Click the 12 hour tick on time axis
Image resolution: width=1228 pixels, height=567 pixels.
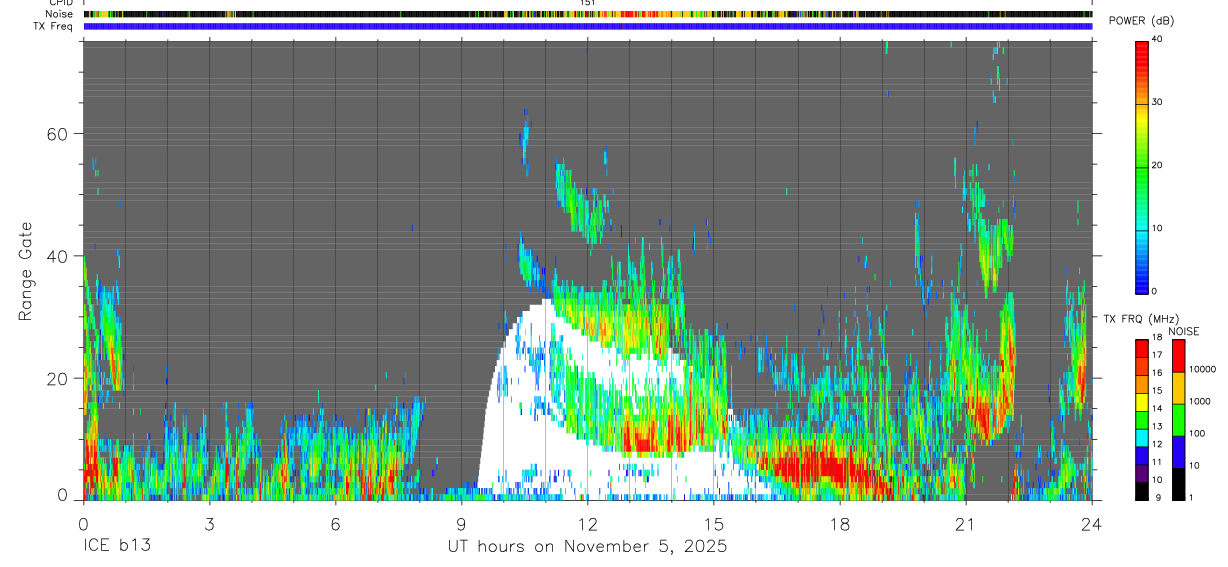click(x=587, y=525)
